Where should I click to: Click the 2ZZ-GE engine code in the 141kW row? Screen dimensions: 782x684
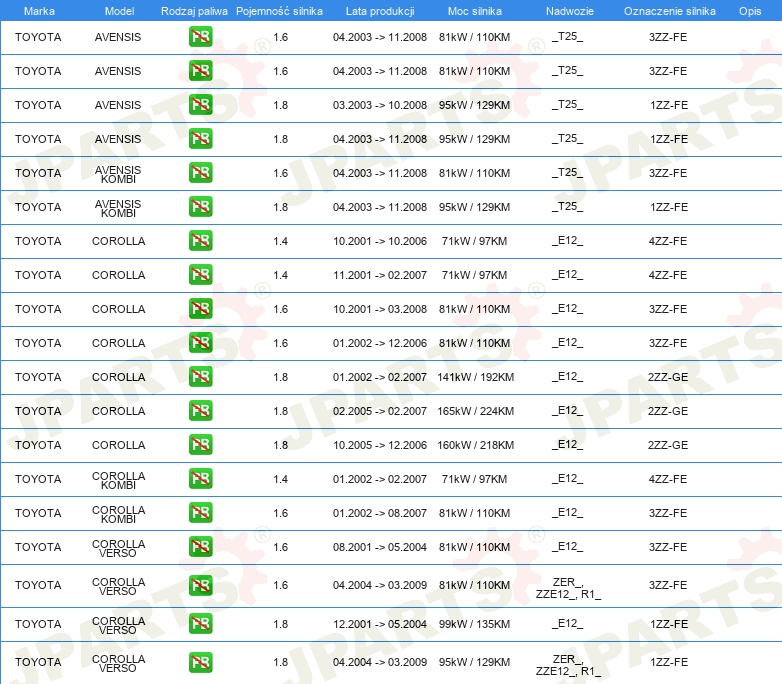[668, 377]
